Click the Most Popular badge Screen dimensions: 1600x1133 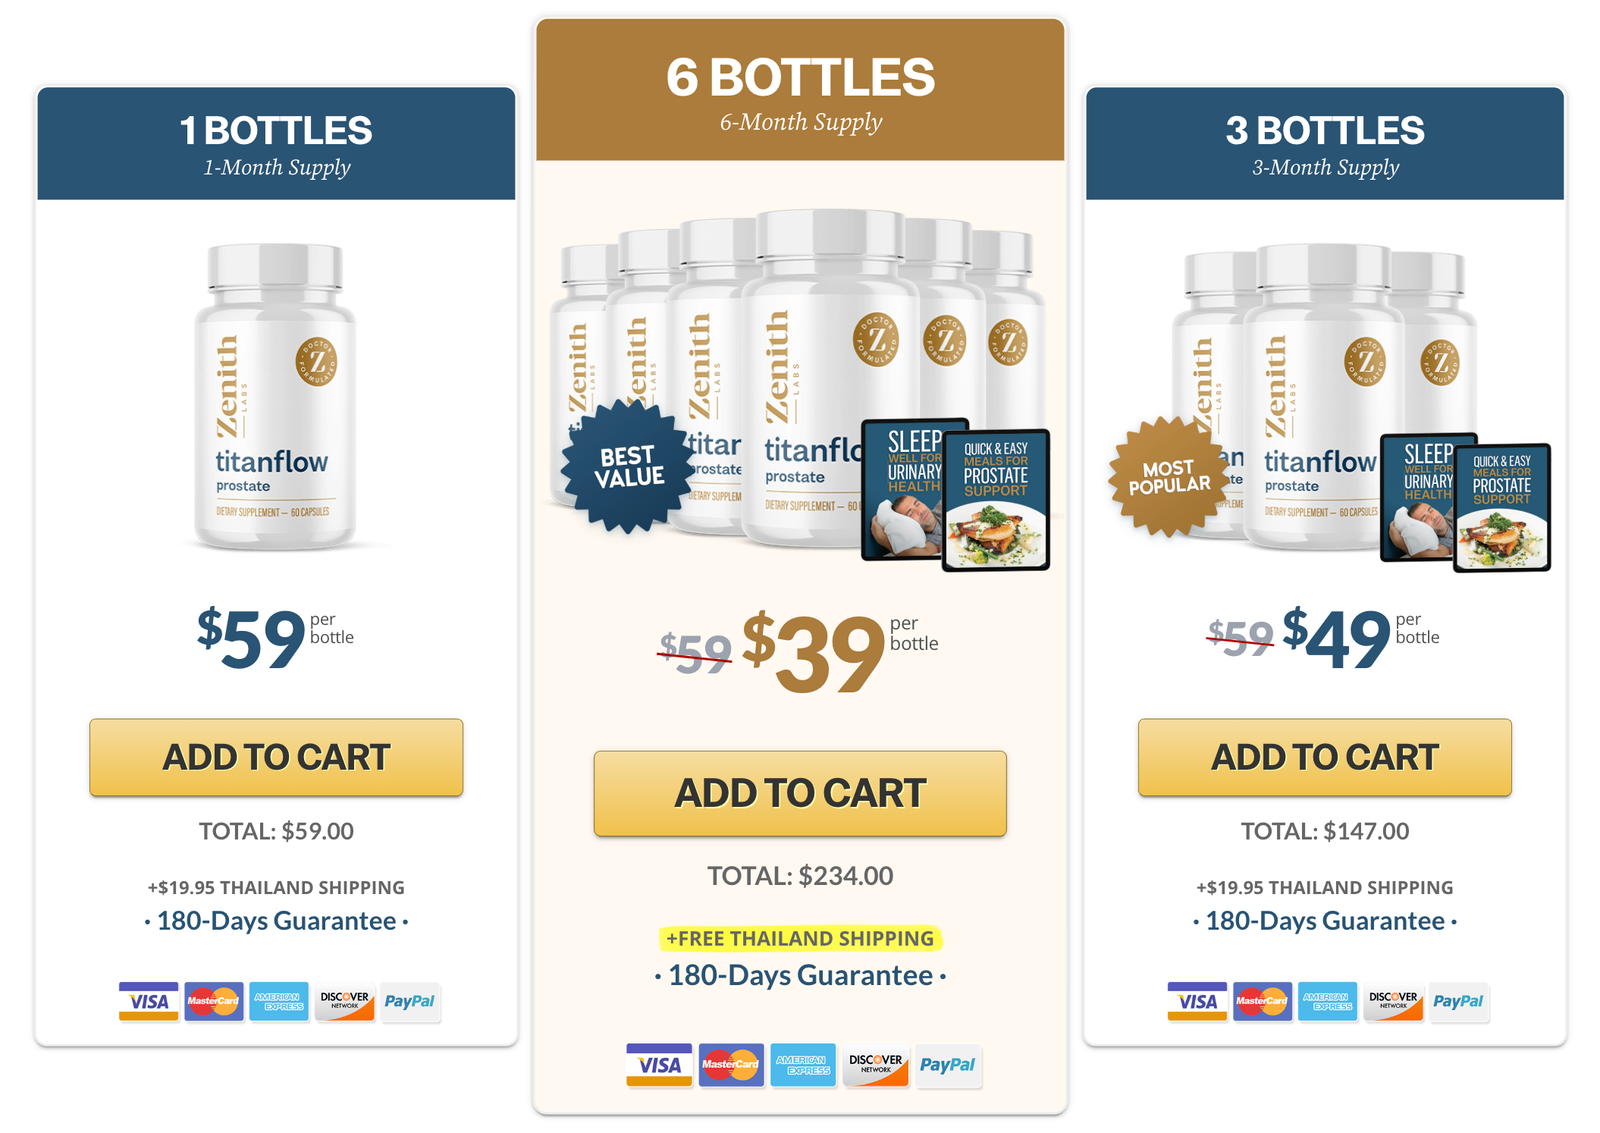[1168, 477]
